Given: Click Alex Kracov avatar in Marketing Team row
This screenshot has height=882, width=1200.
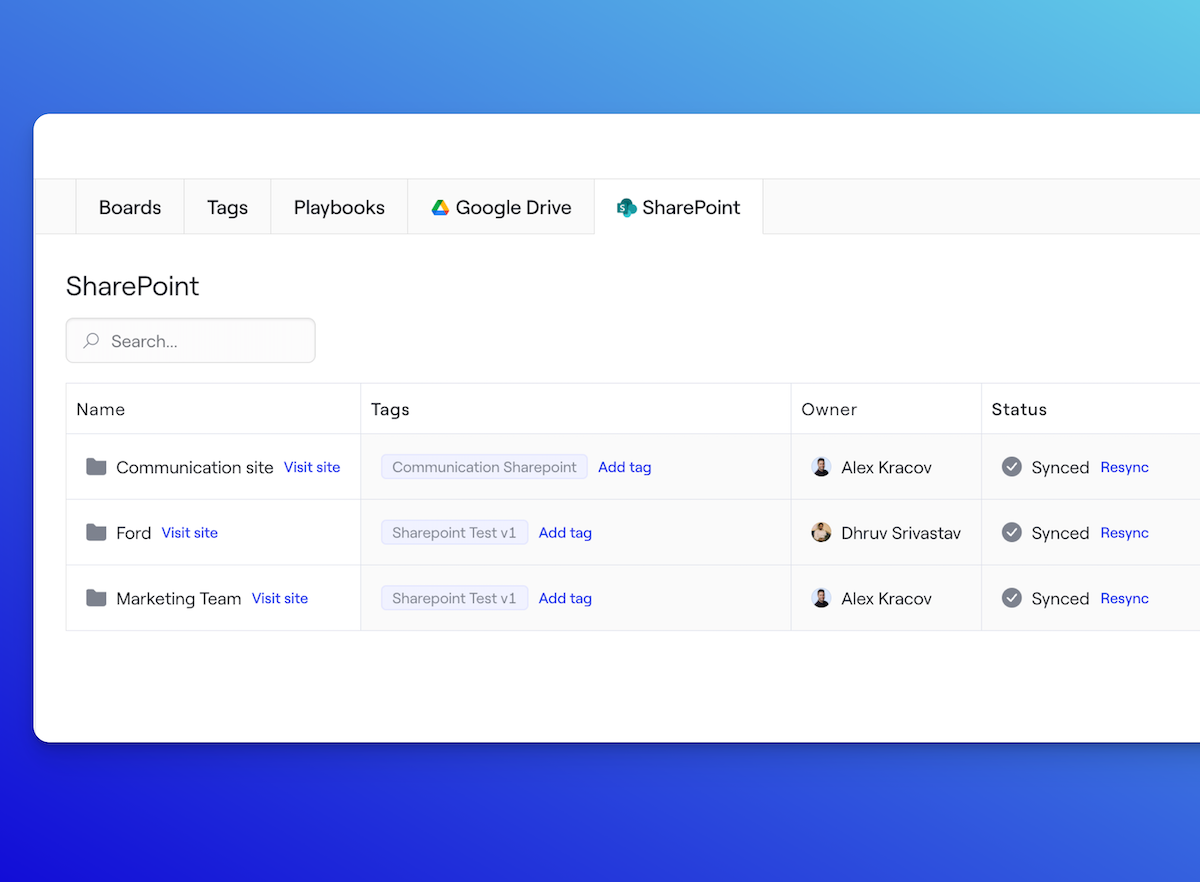Looking at the screenshot, I should pos(821,598).
